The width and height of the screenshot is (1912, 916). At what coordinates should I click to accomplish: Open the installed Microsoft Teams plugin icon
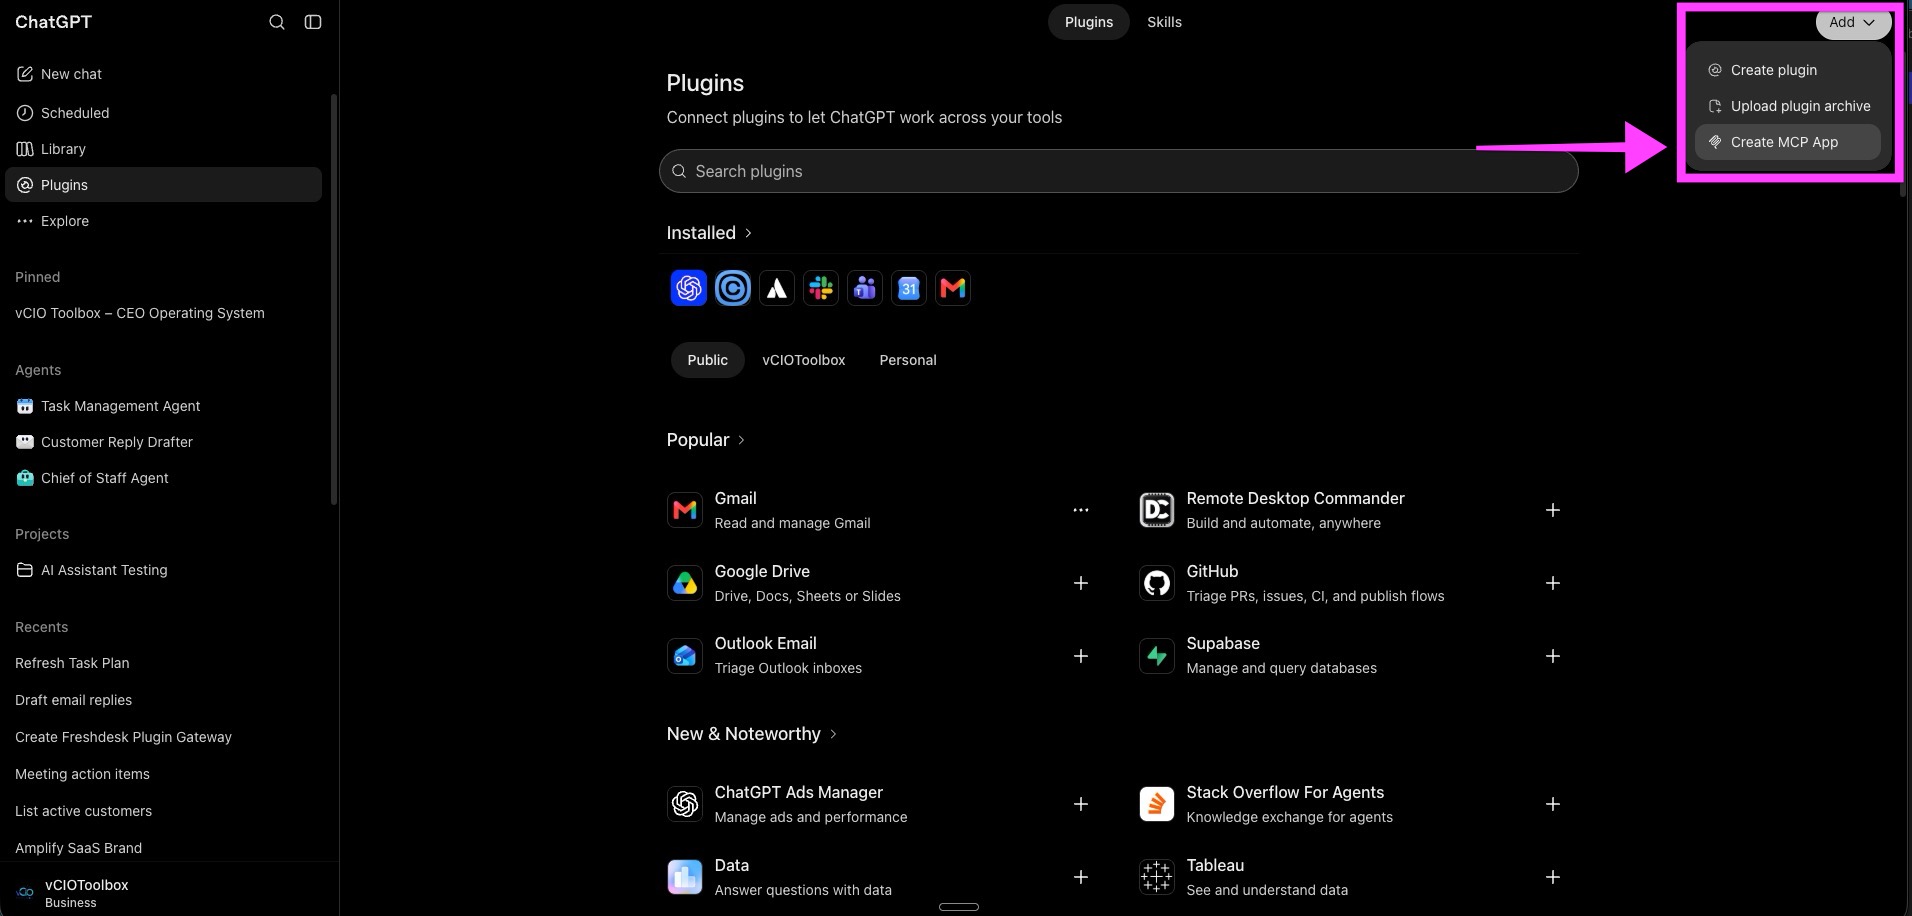865,288
